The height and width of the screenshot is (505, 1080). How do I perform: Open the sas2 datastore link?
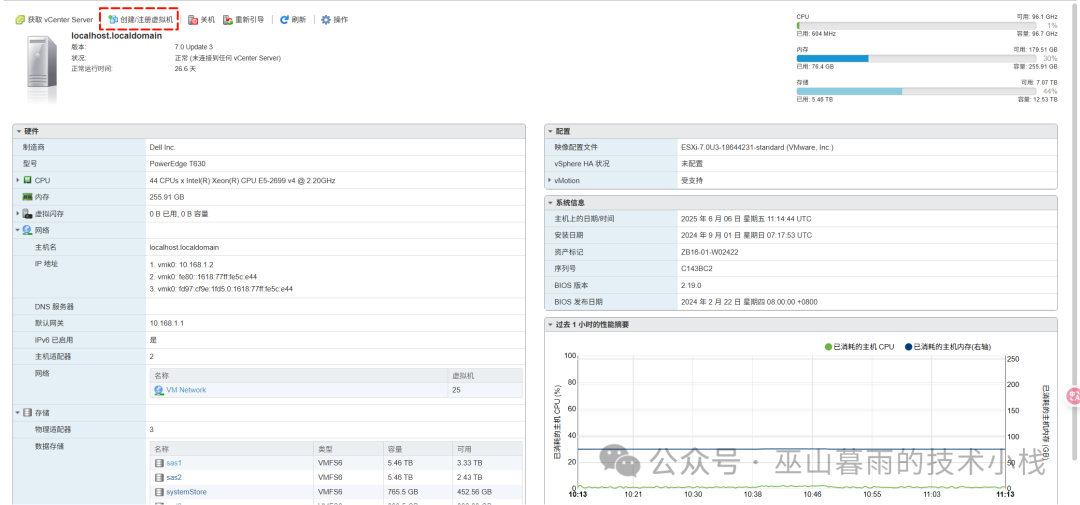point(174,477)
